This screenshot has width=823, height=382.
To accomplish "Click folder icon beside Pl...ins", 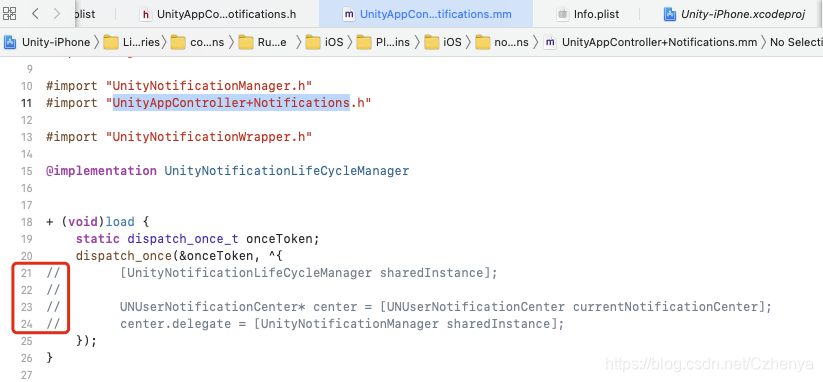I will 364,42.
